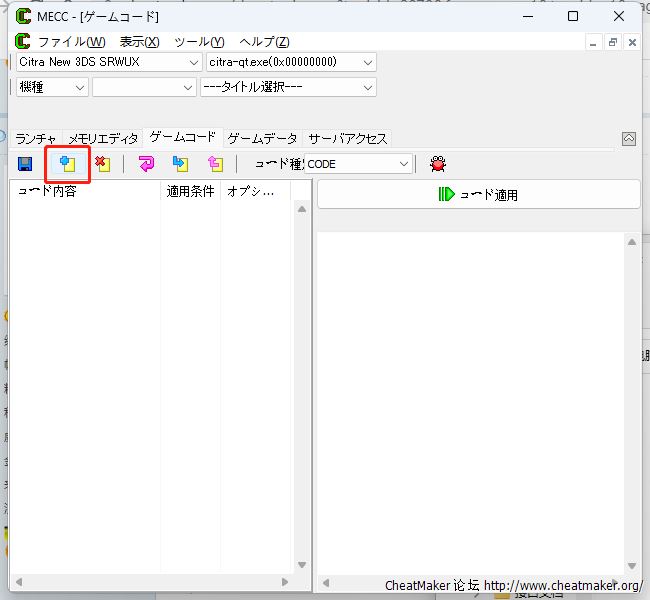The width and height of the screenshot is (650, 600).
Task: Click the 適用条件 column header
Action: [190, 191]
